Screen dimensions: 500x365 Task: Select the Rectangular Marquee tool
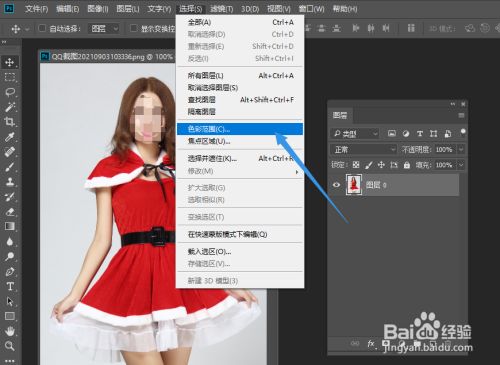pos(10,77)
